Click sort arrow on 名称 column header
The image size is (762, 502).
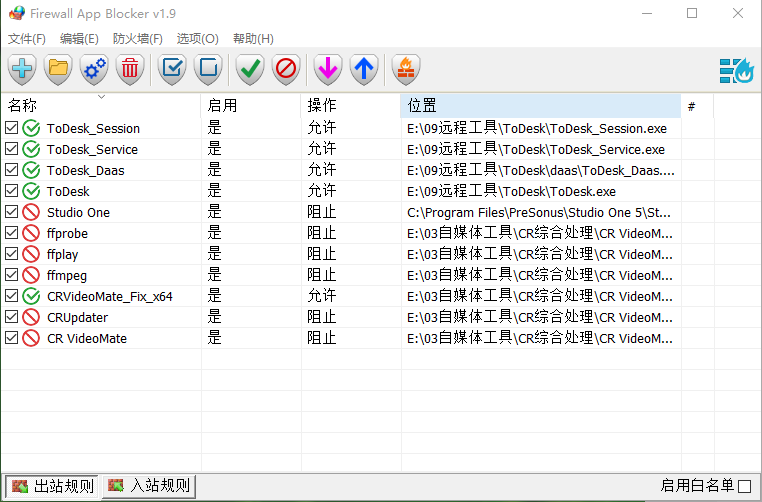[101, 97]
